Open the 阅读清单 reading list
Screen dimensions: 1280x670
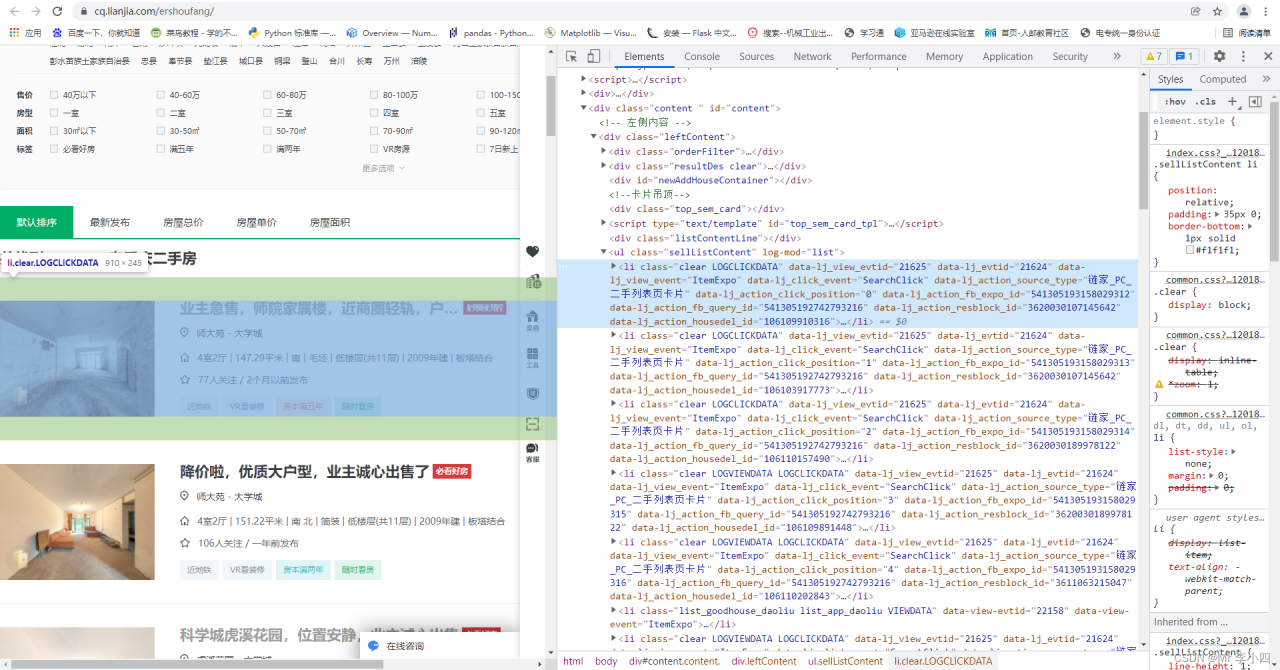[1247, 32]
